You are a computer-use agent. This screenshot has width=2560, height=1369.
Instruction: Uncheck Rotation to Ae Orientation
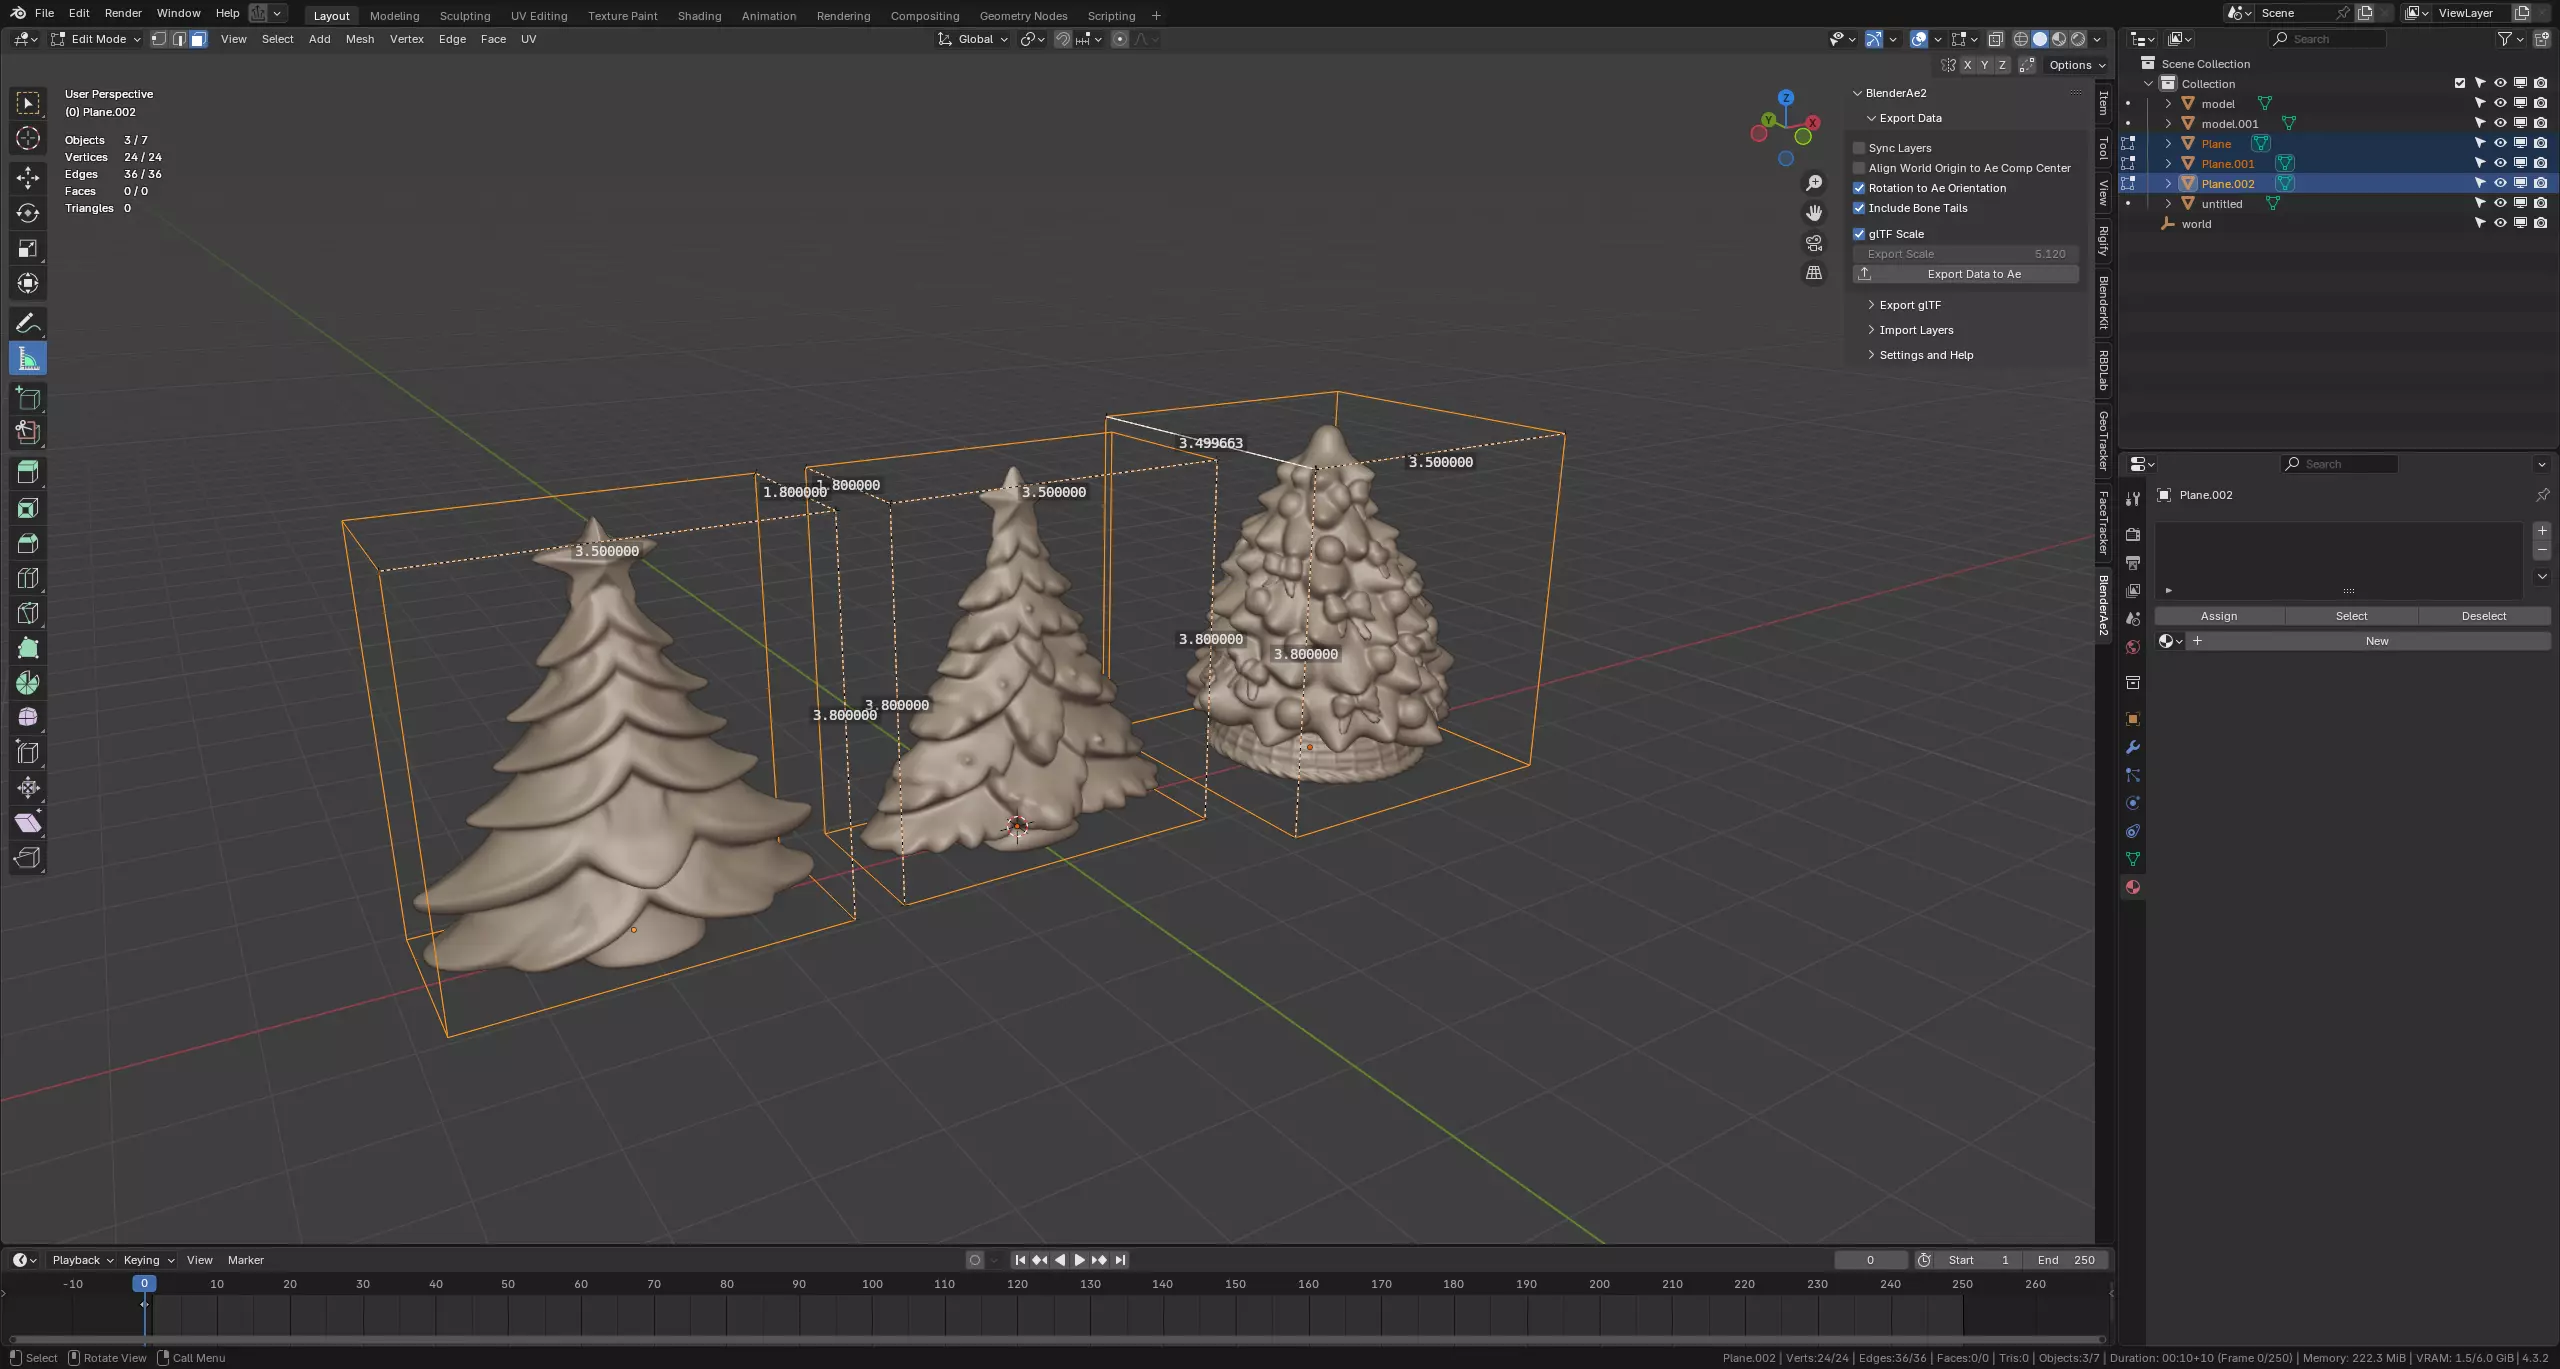click(x=1859, y=188)
